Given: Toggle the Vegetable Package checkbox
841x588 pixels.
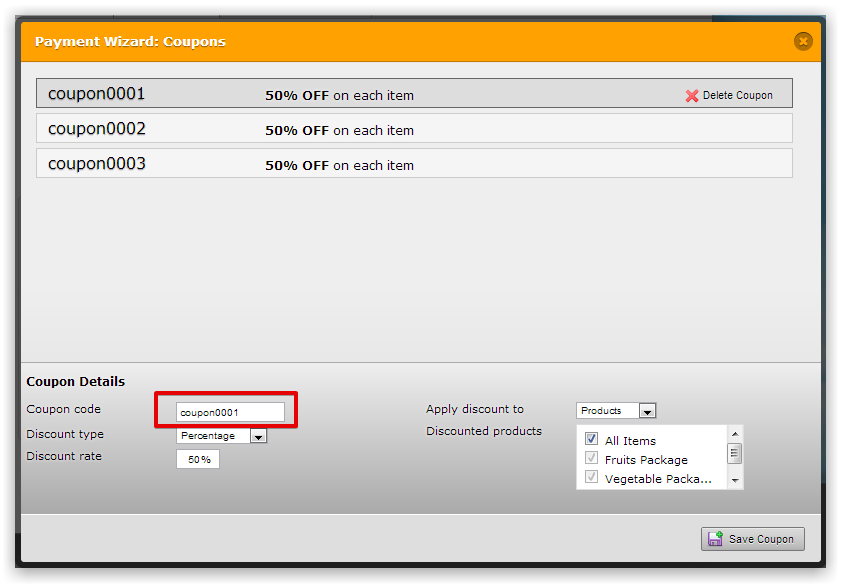Looking at the screenshot, I should pyautogui.click(x=591, y=478).
